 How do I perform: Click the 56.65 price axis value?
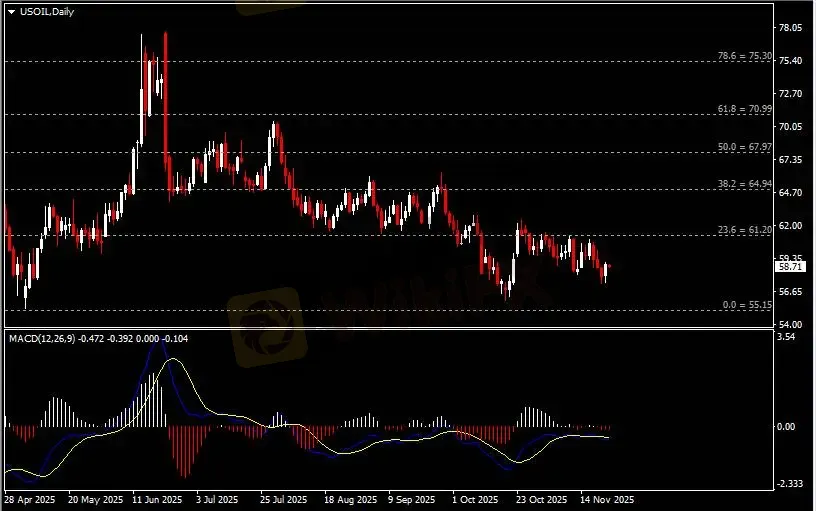790,291
